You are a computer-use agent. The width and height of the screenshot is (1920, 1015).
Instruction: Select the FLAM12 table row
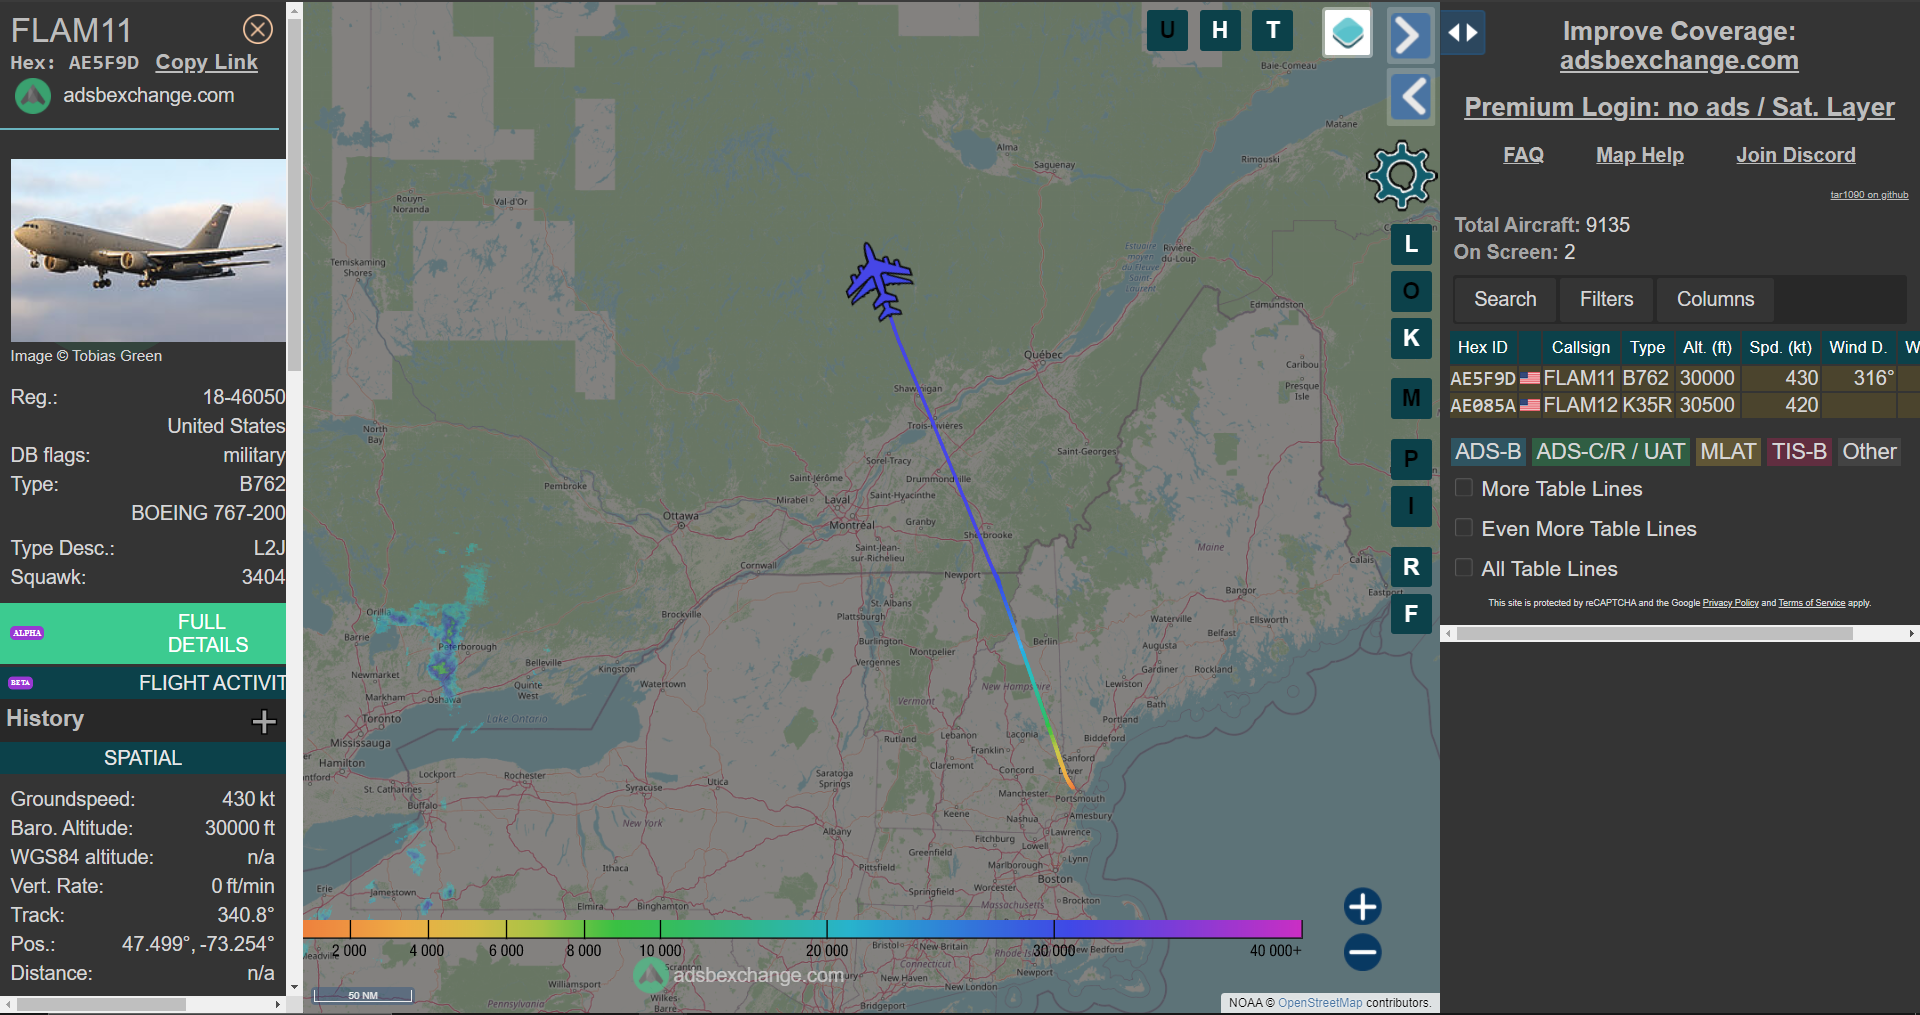click(x=1684, y=405)
